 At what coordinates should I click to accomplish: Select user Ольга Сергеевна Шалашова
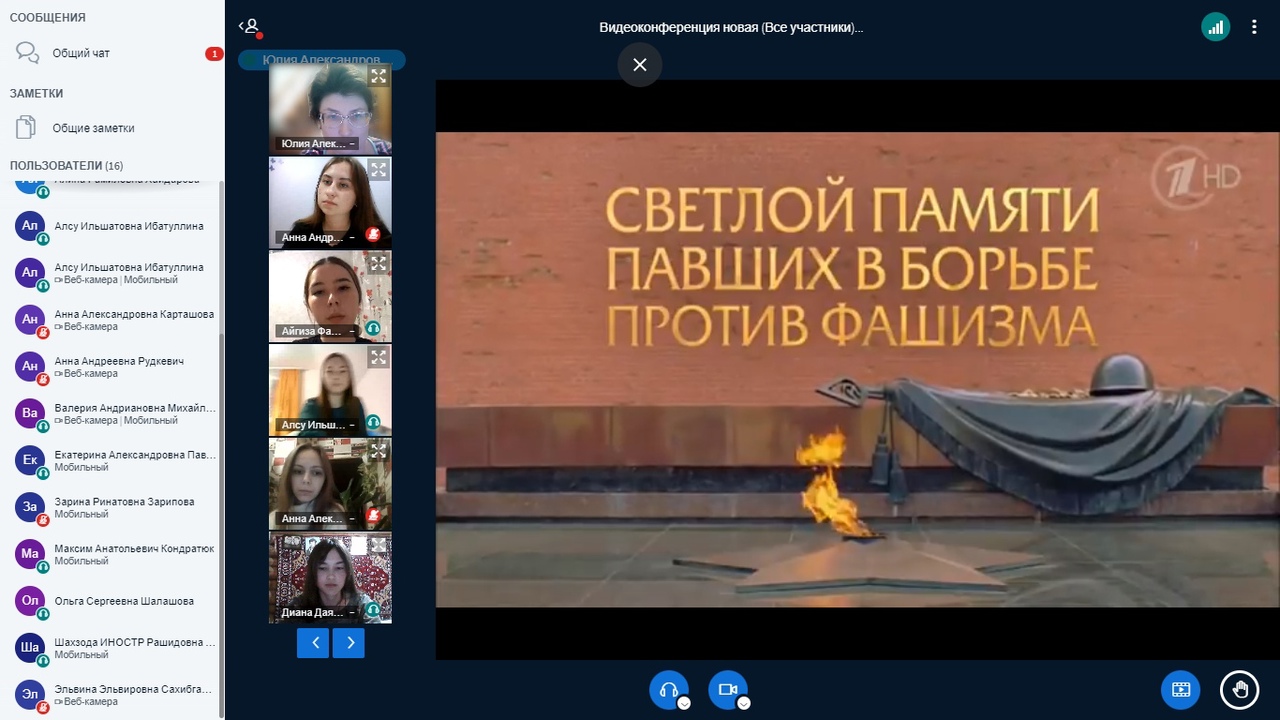124,601
